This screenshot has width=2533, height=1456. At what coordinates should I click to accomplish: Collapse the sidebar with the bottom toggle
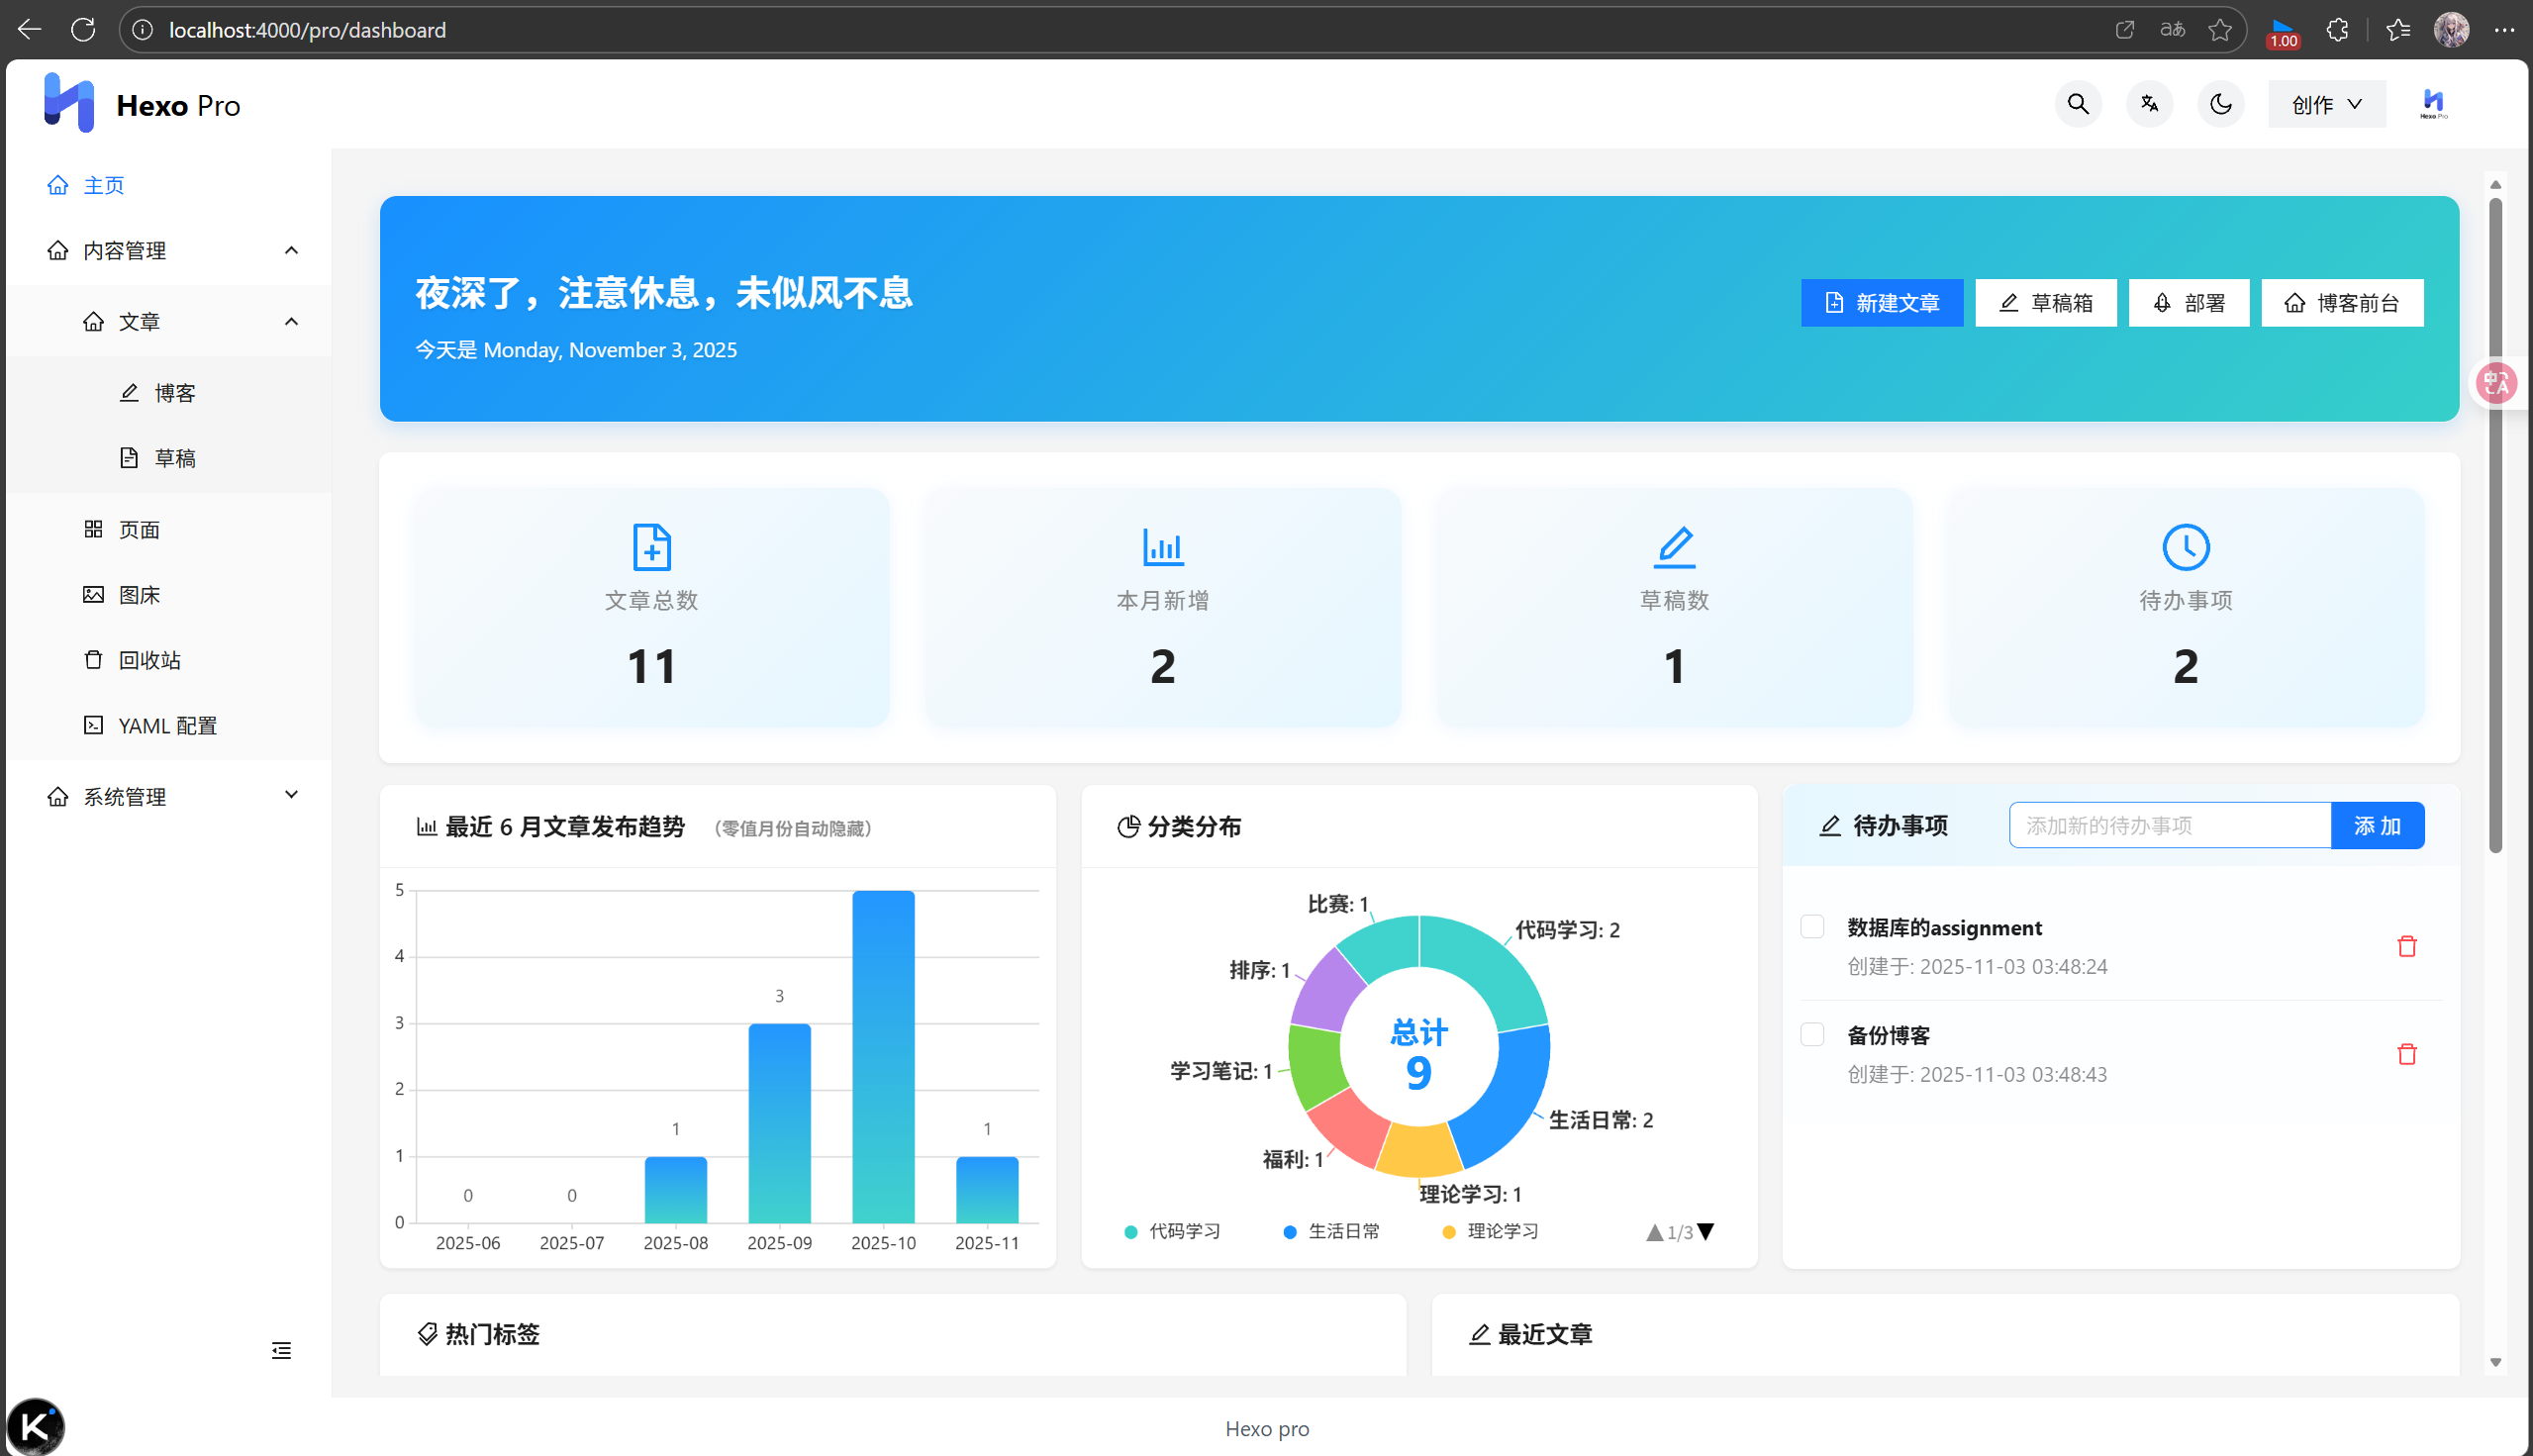coord(280,1350)
